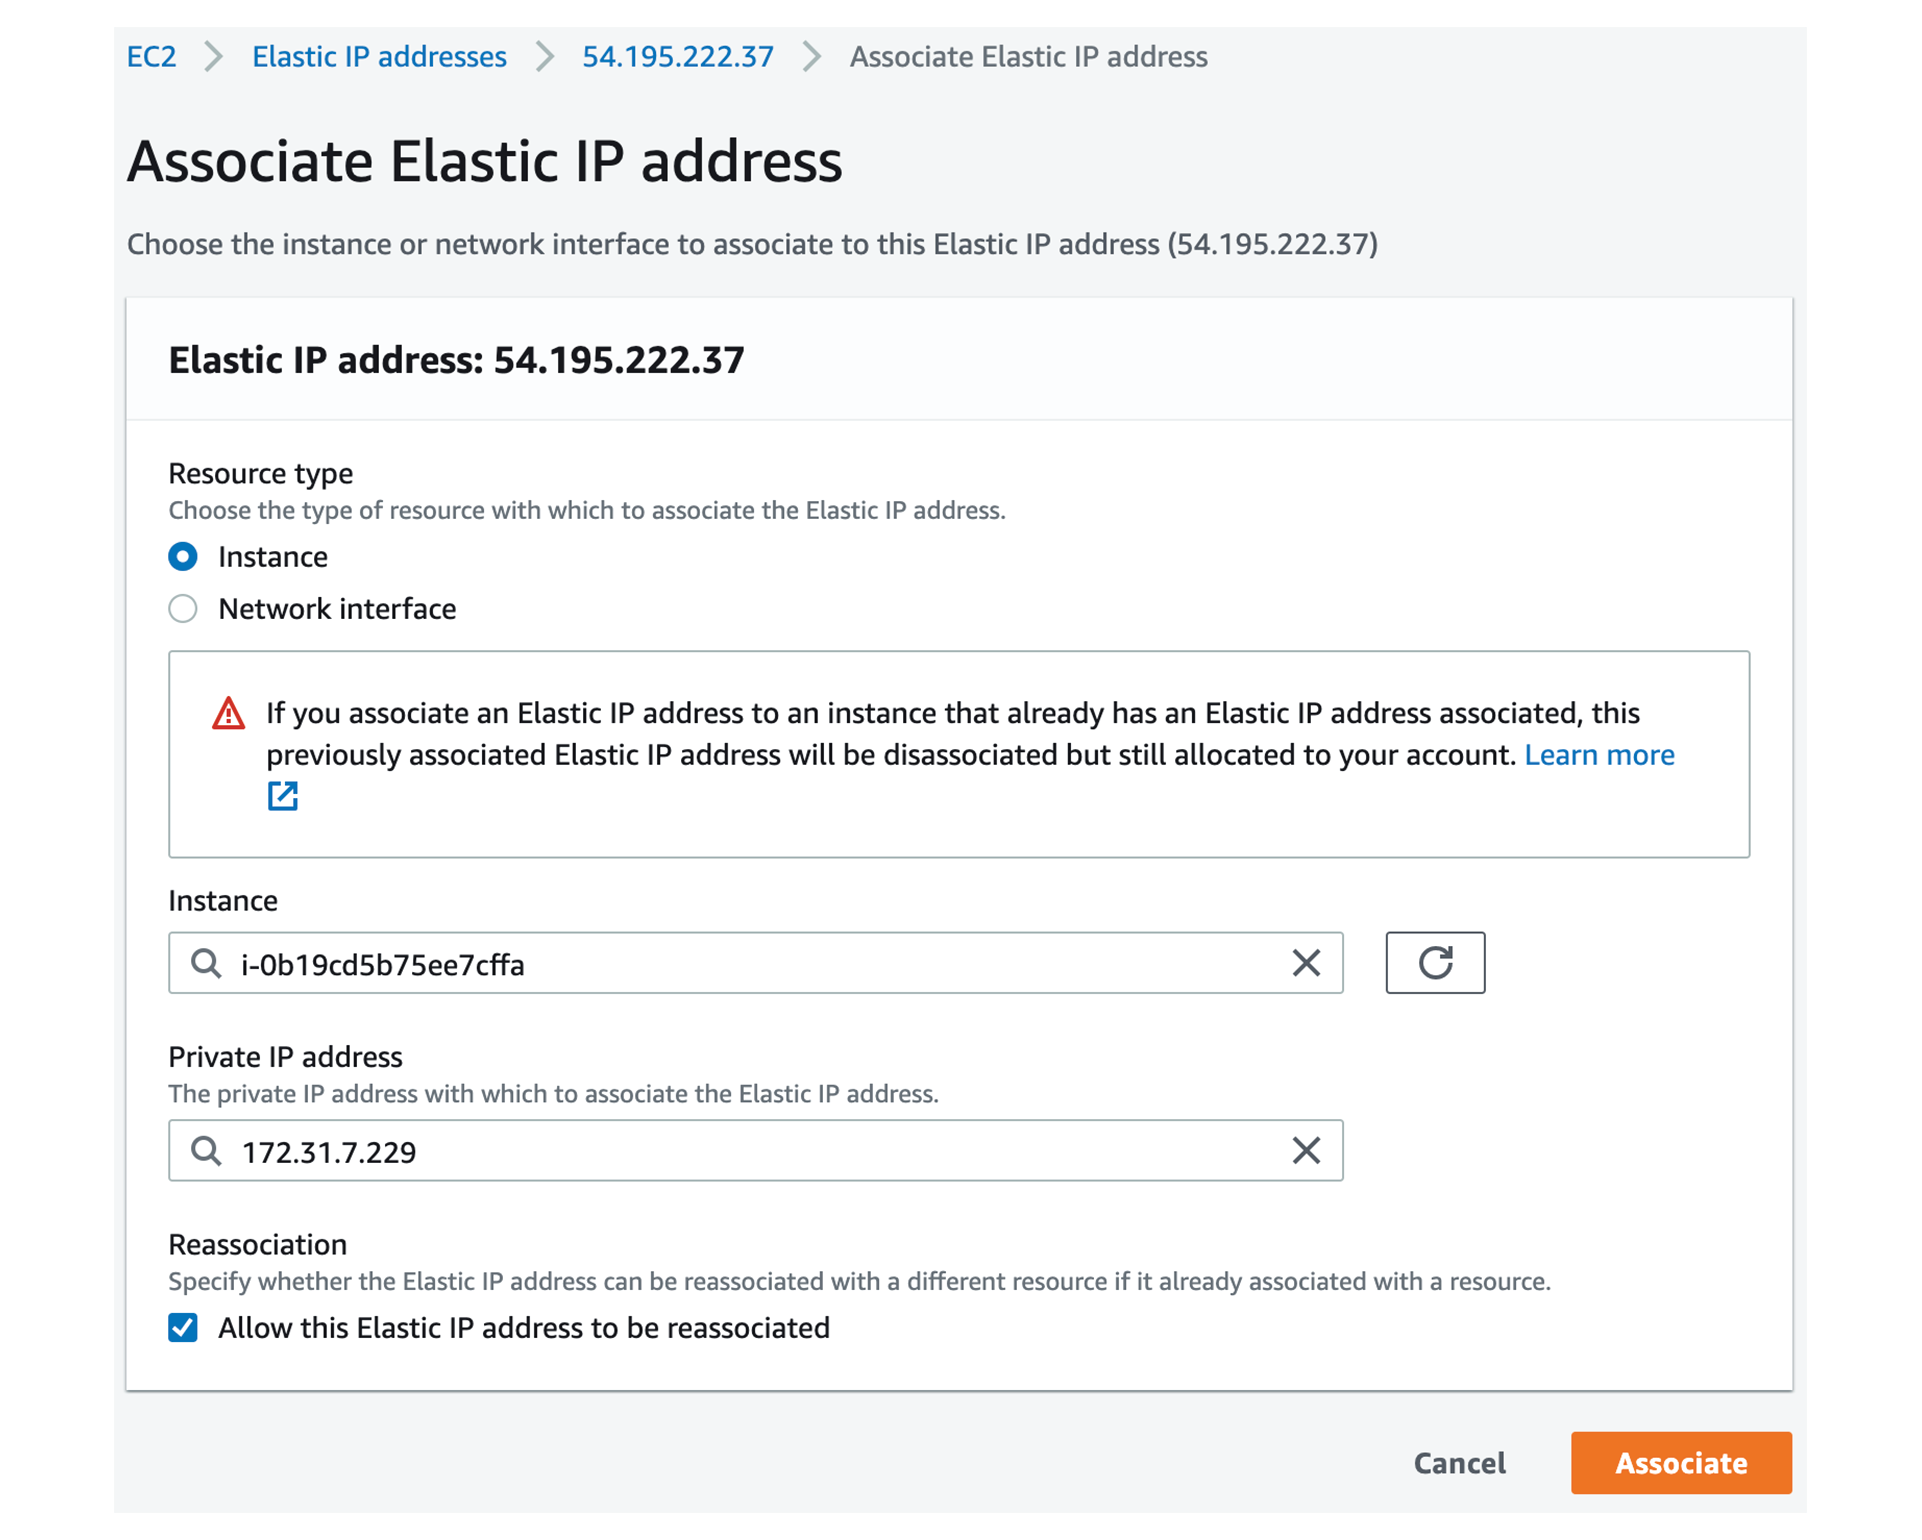This screenshot has height=1540, width=1922.
Task: Clear the Instance field with X icon
Action: click(x=1305, y=962)
